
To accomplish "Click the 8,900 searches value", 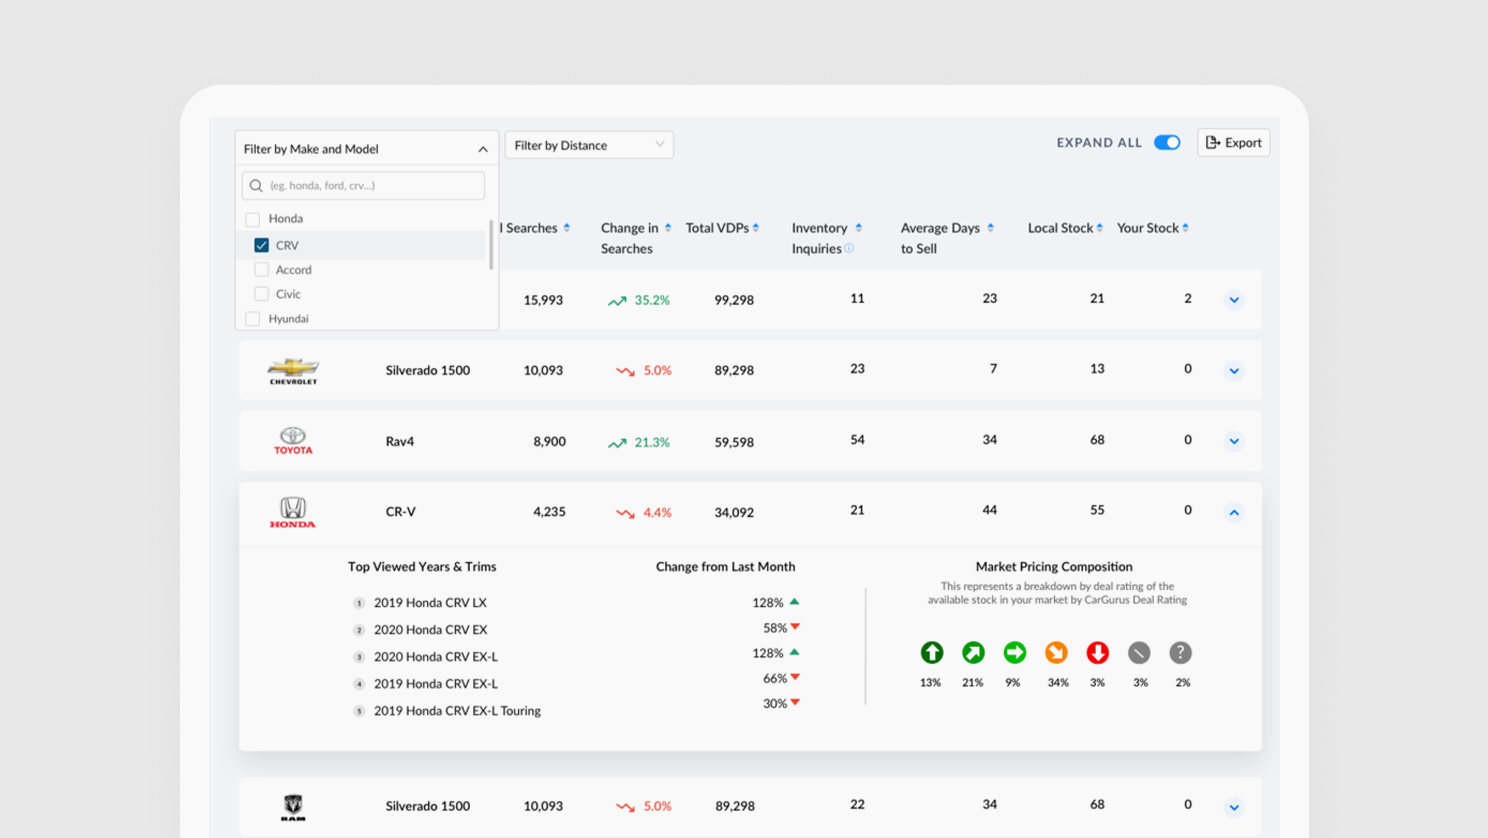I will 549,442.
